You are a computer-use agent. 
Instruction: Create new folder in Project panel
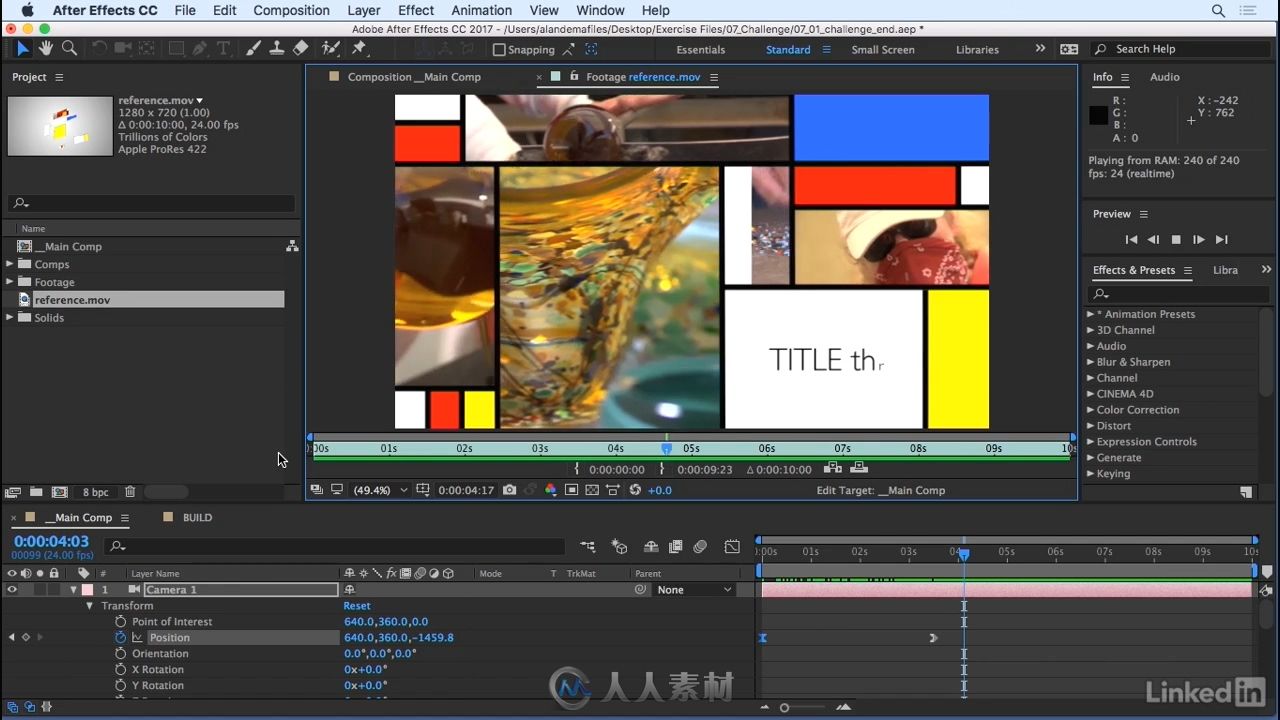pyautogui.click(x=36, y=492)
